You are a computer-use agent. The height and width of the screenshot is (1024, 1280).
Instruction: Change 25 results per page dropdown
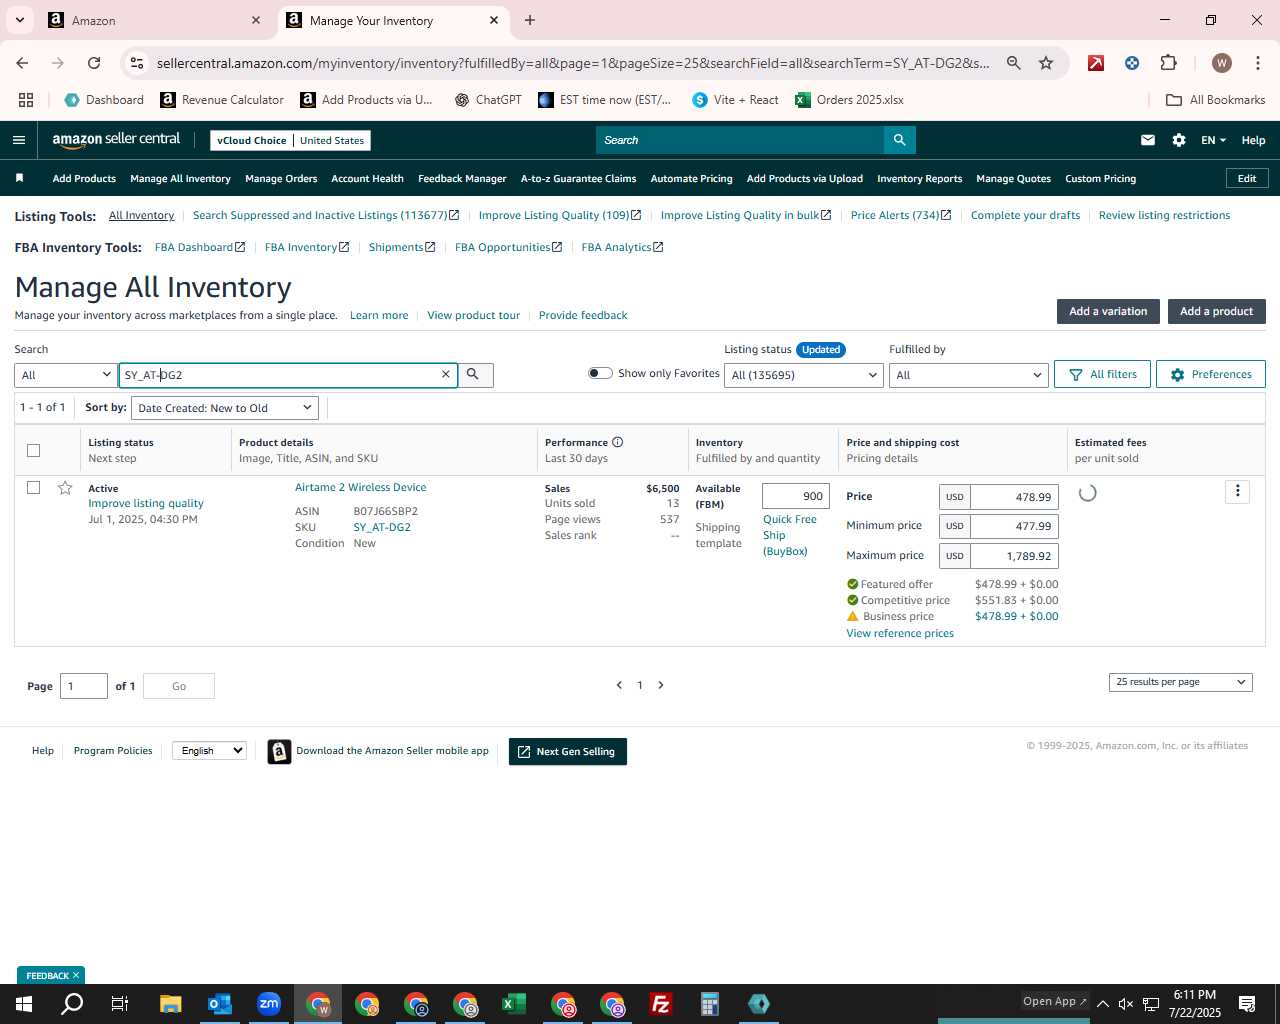(x=1181, y=682)
